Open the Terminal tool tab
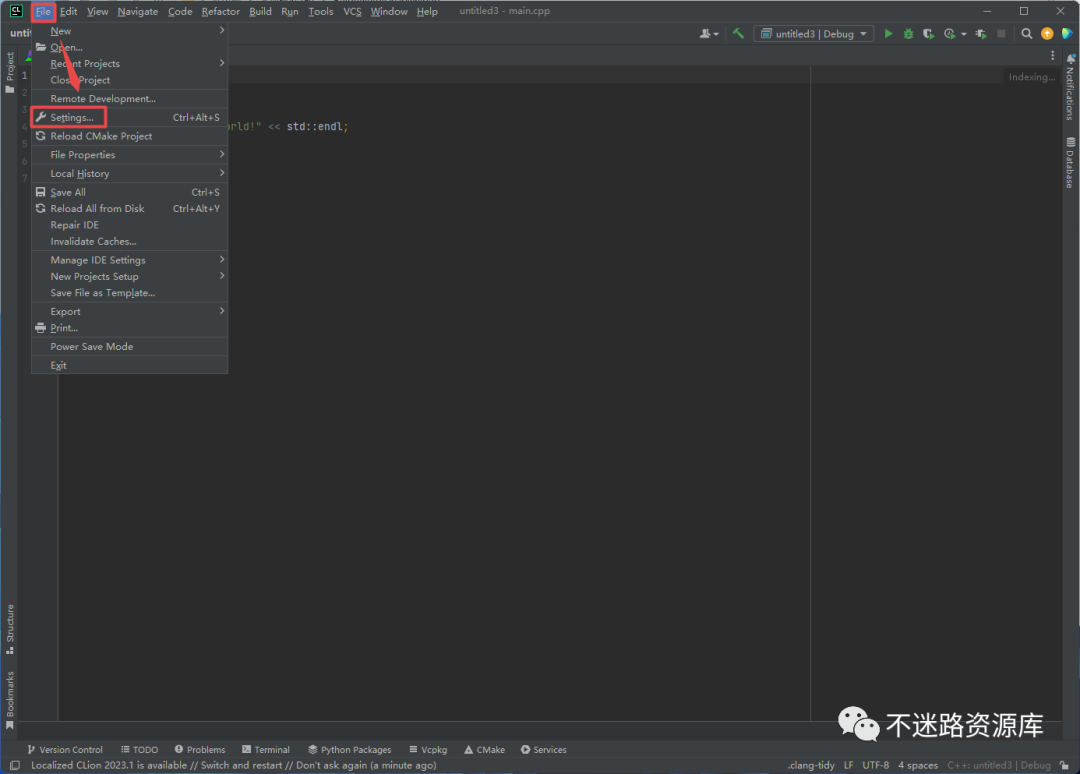 266,749
